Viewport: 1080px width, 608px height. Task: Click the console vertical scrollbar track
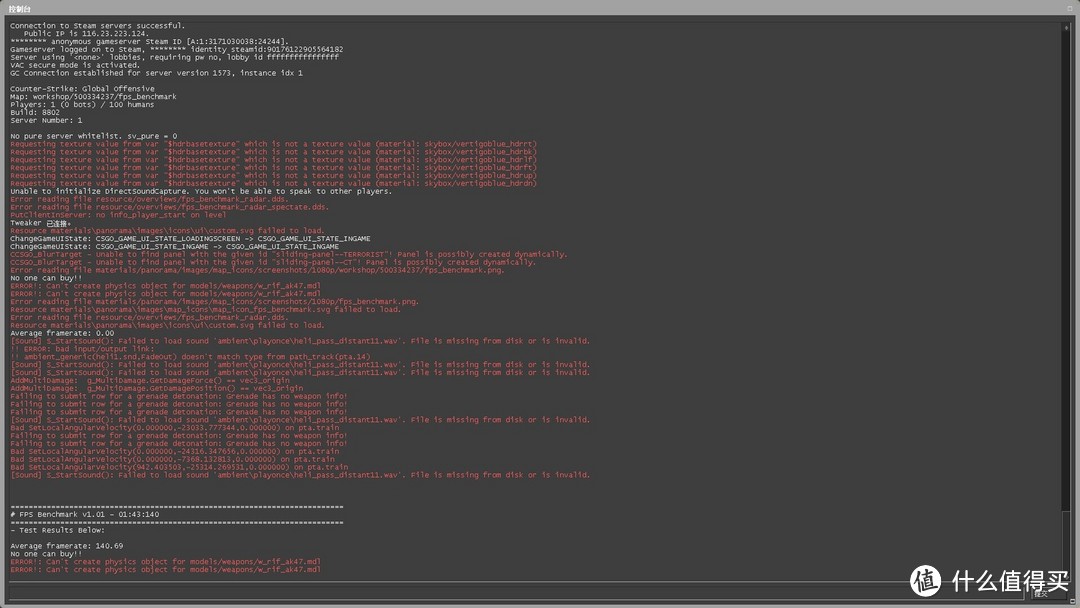(1066, 303)
